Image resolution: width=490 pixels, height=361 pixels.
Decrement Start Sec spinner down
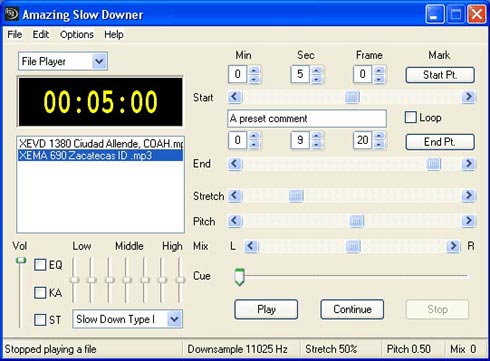click(317, 79)
